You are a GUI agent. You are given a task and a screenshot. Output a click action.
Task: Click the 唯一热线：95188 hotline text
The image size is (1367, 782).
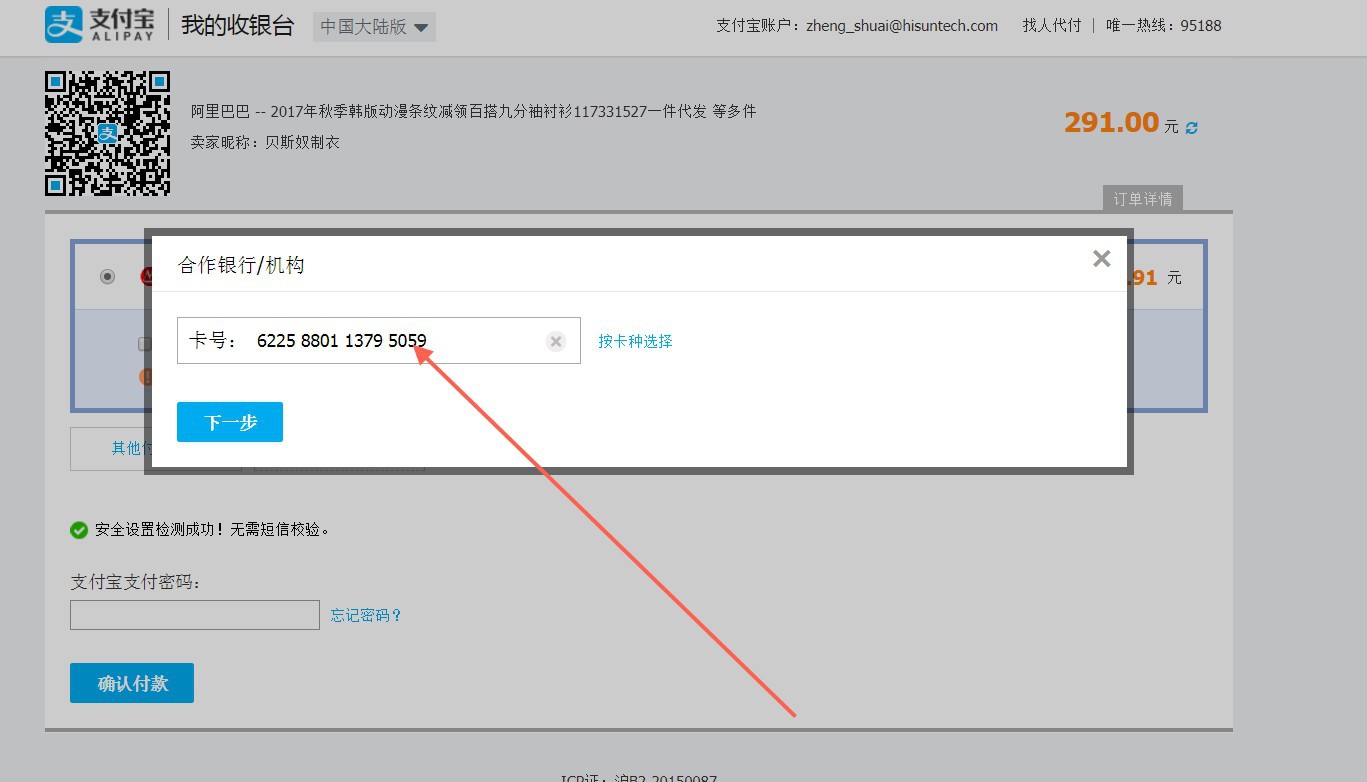point(1164,26)
